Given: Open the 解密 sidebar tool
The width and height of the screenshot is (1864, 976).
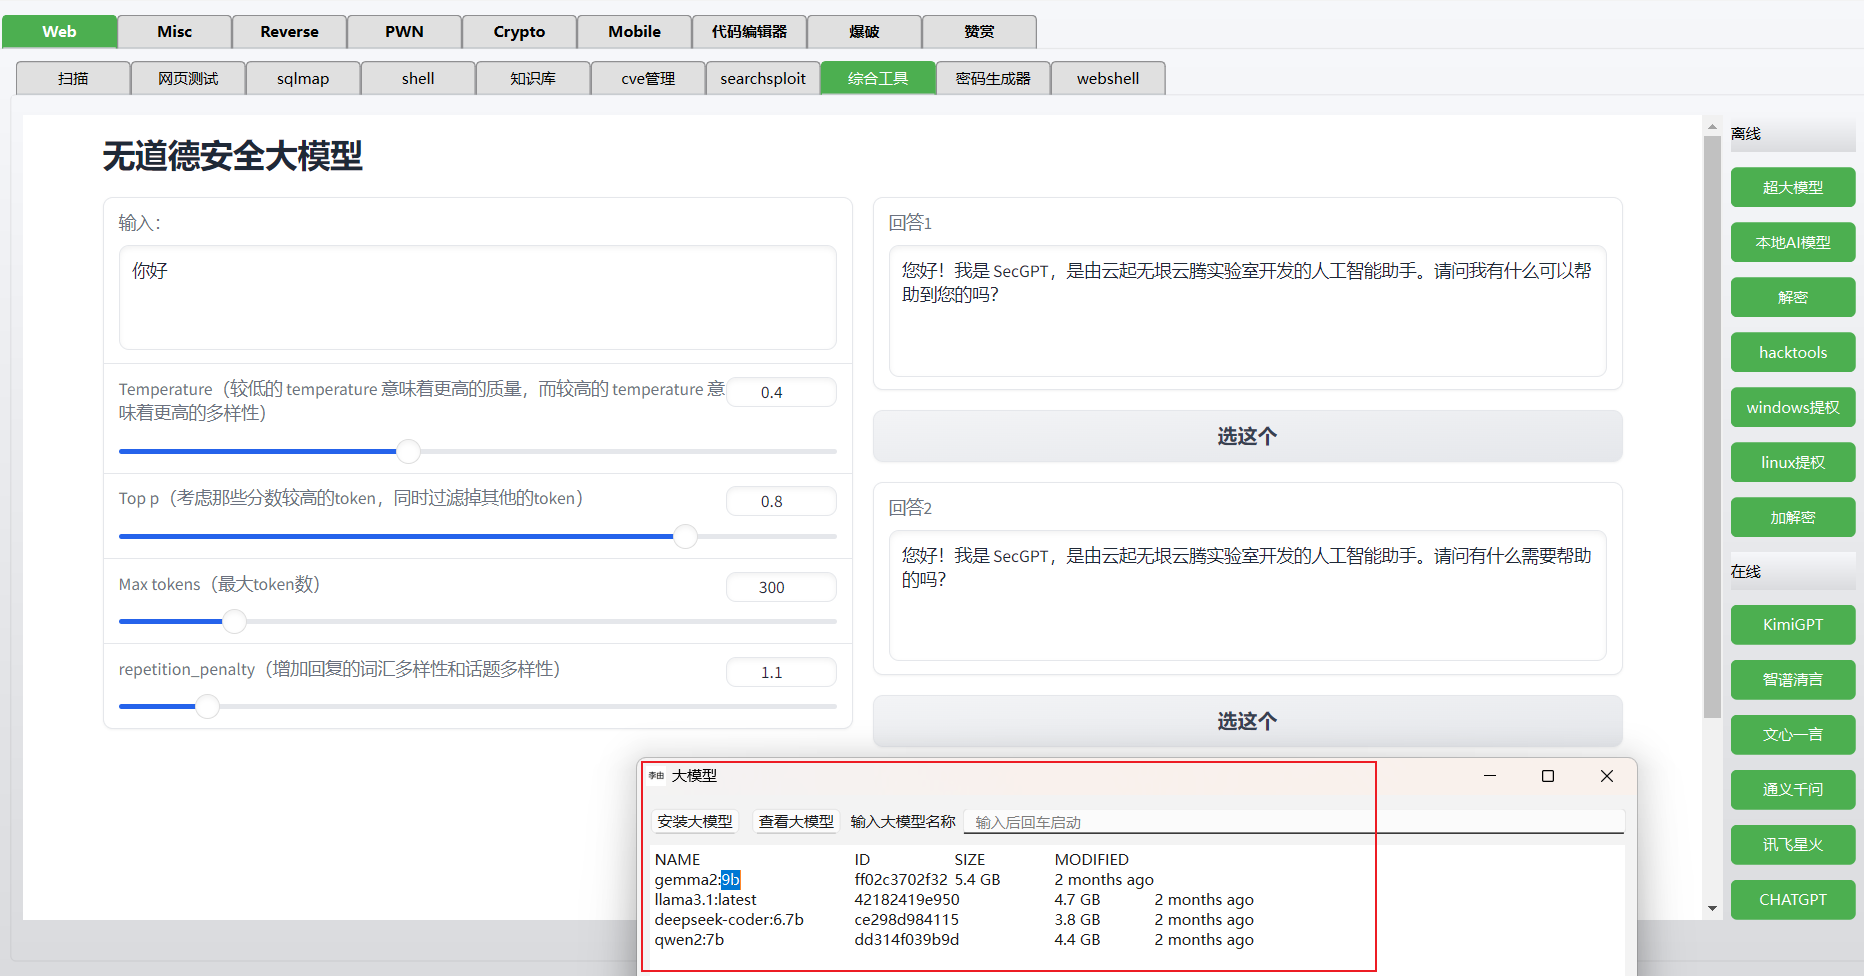Looking at the screenshot, I should tap(1792, 297).
